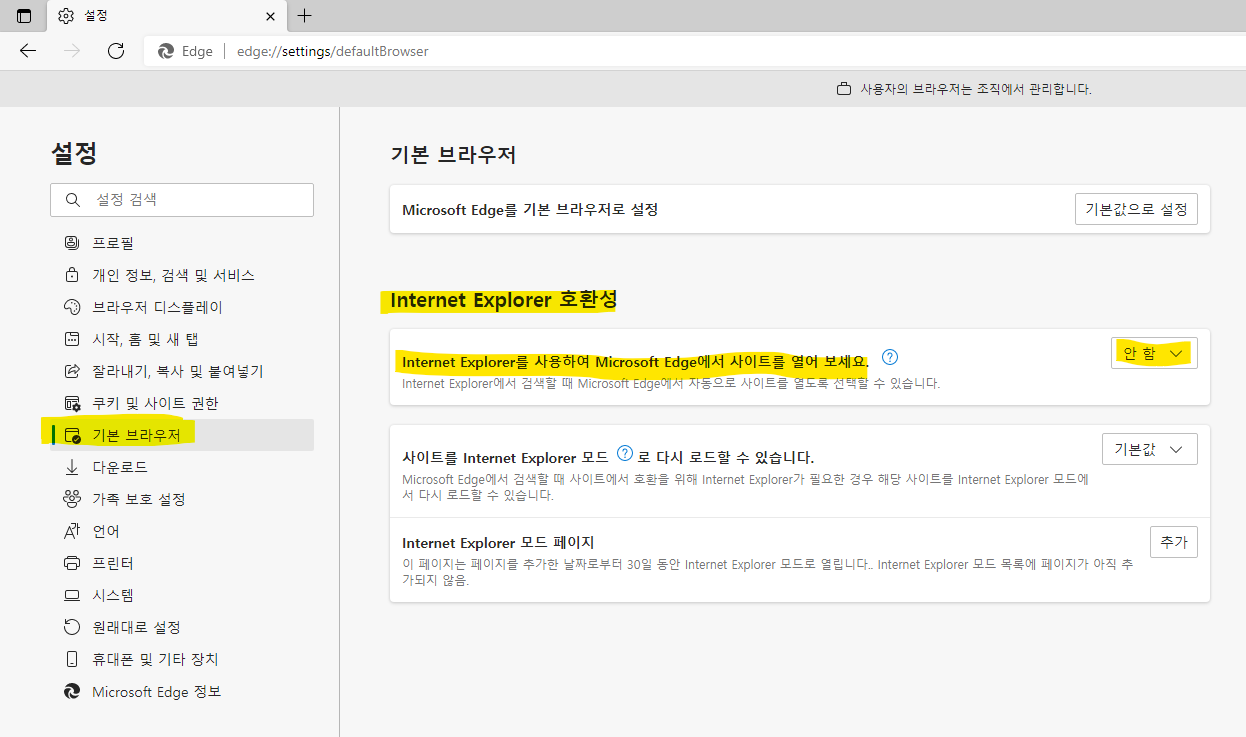This screenshot has width=1246, height=737.
Task: Click the laptop icon for 시스템
Action: 71,595
